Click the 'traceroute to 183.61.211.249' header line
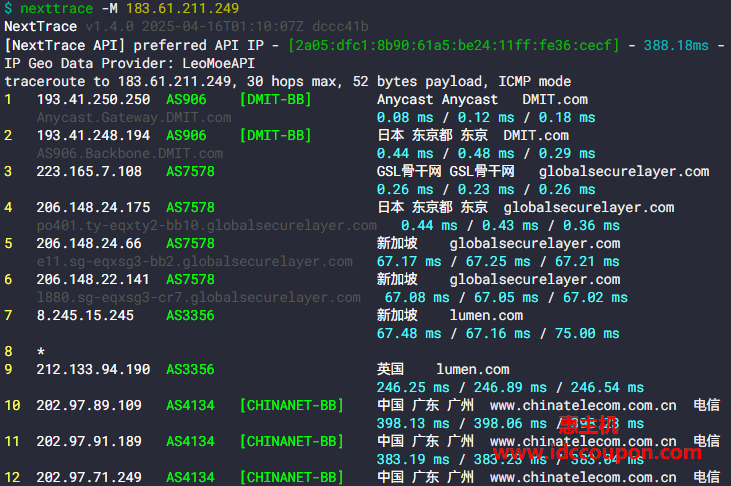731x486 pixels. 287,82
